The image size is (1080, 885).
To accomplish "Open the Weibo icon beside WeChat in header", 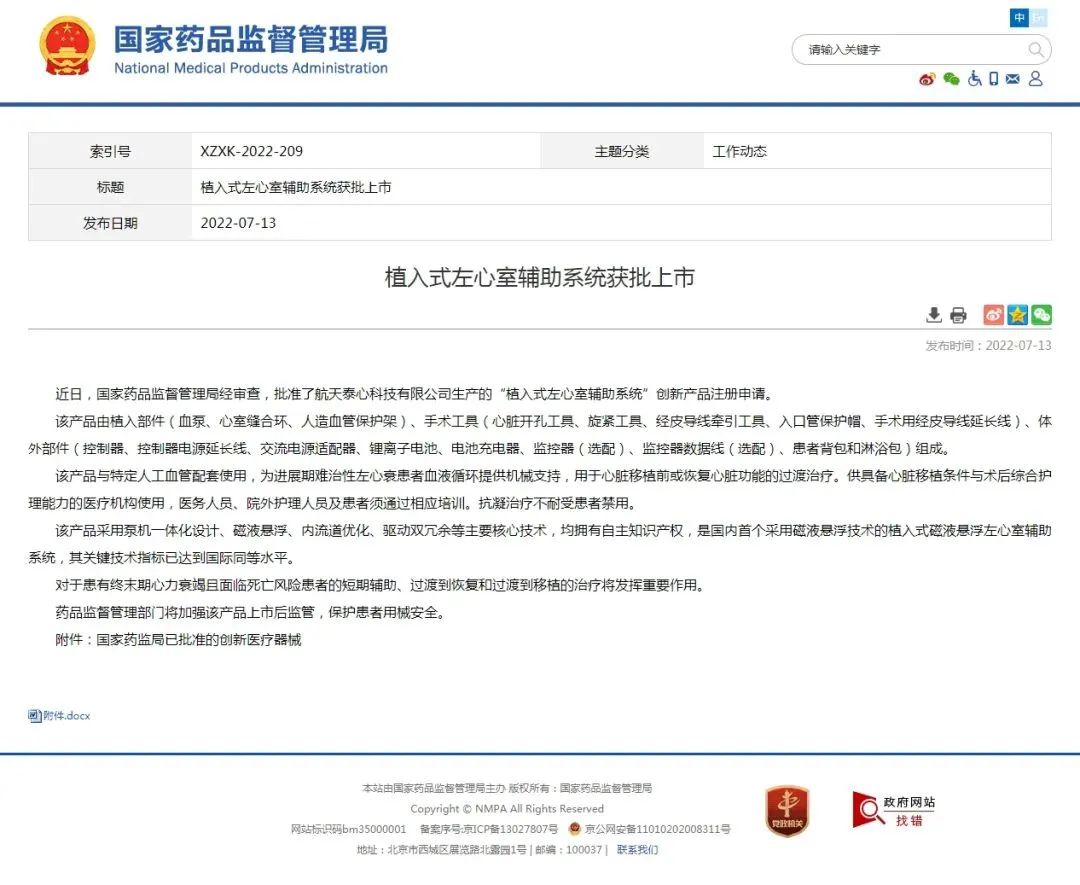I will pos(927,79).
